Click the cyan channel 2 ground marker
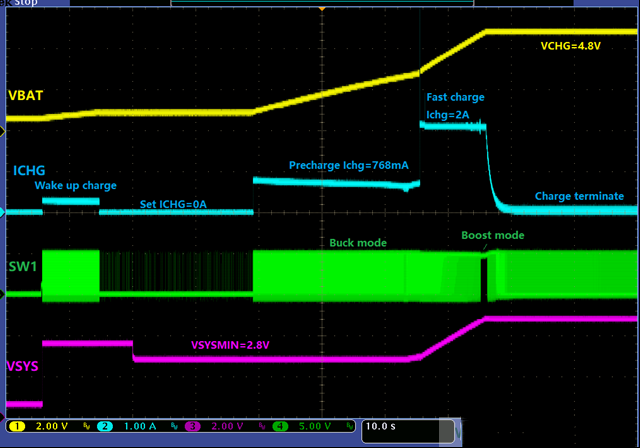The height and width of the screenshot is (448, 640). [2, 212]
